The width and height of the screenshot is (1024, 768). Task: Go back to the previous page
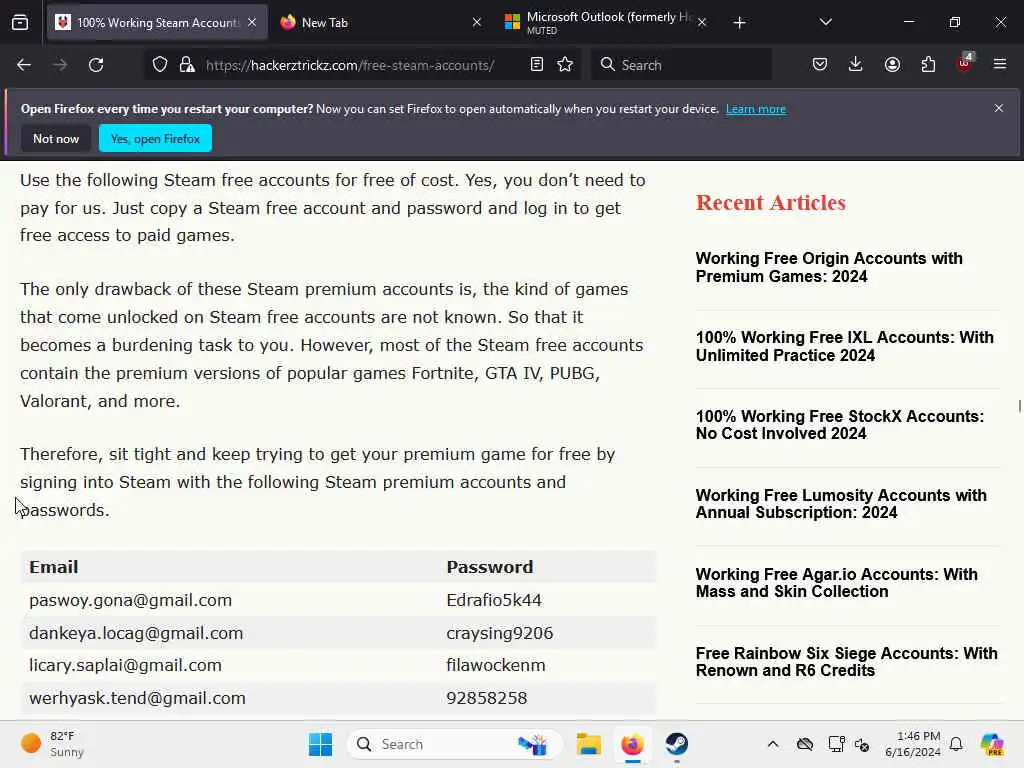(x=24, y=65)
